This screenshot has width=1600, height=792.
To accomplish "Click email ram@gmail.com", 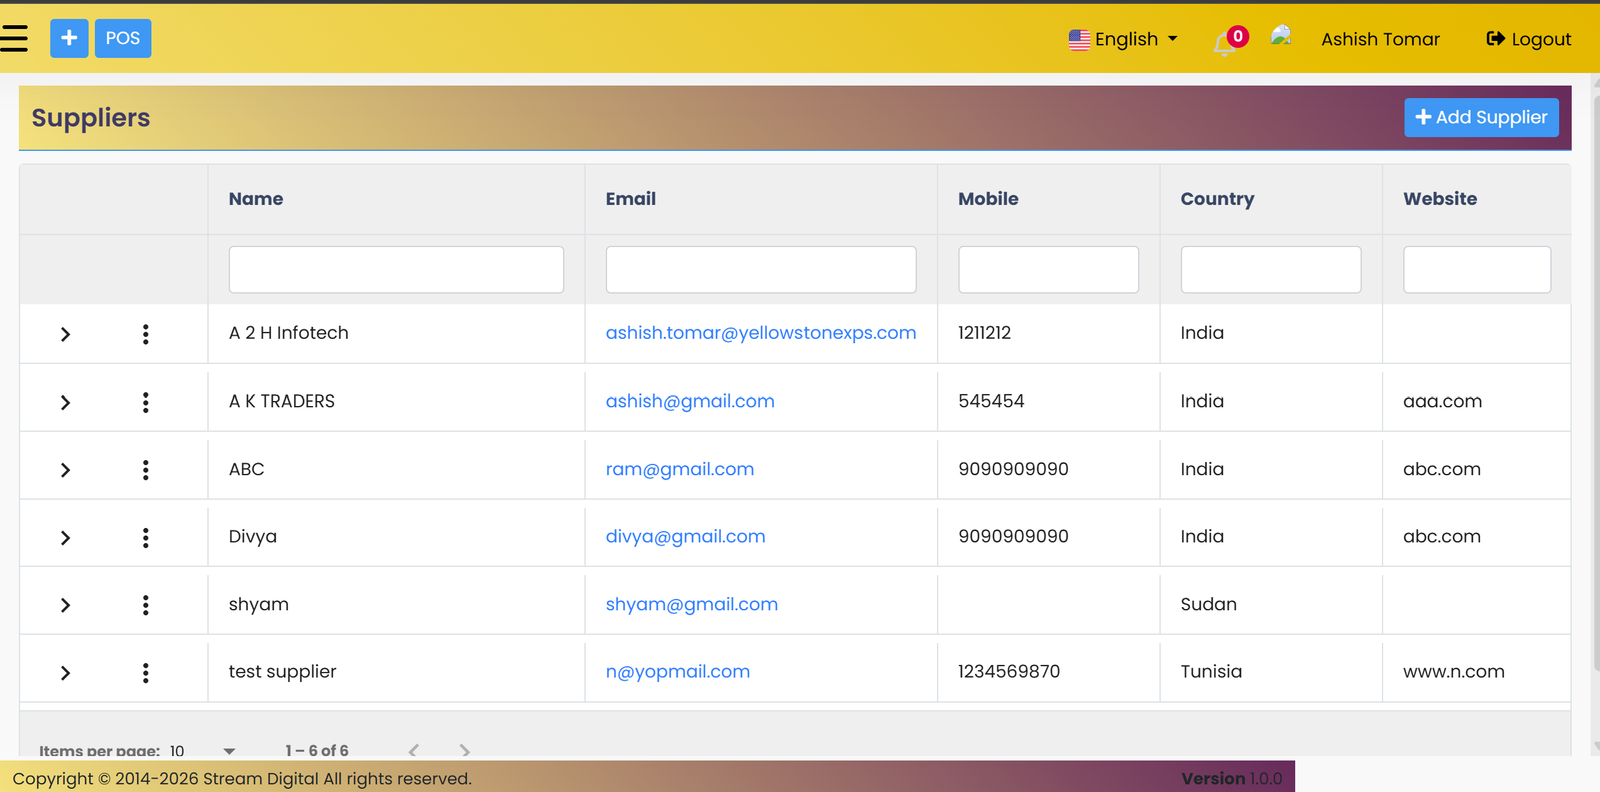I will point(680,469).
